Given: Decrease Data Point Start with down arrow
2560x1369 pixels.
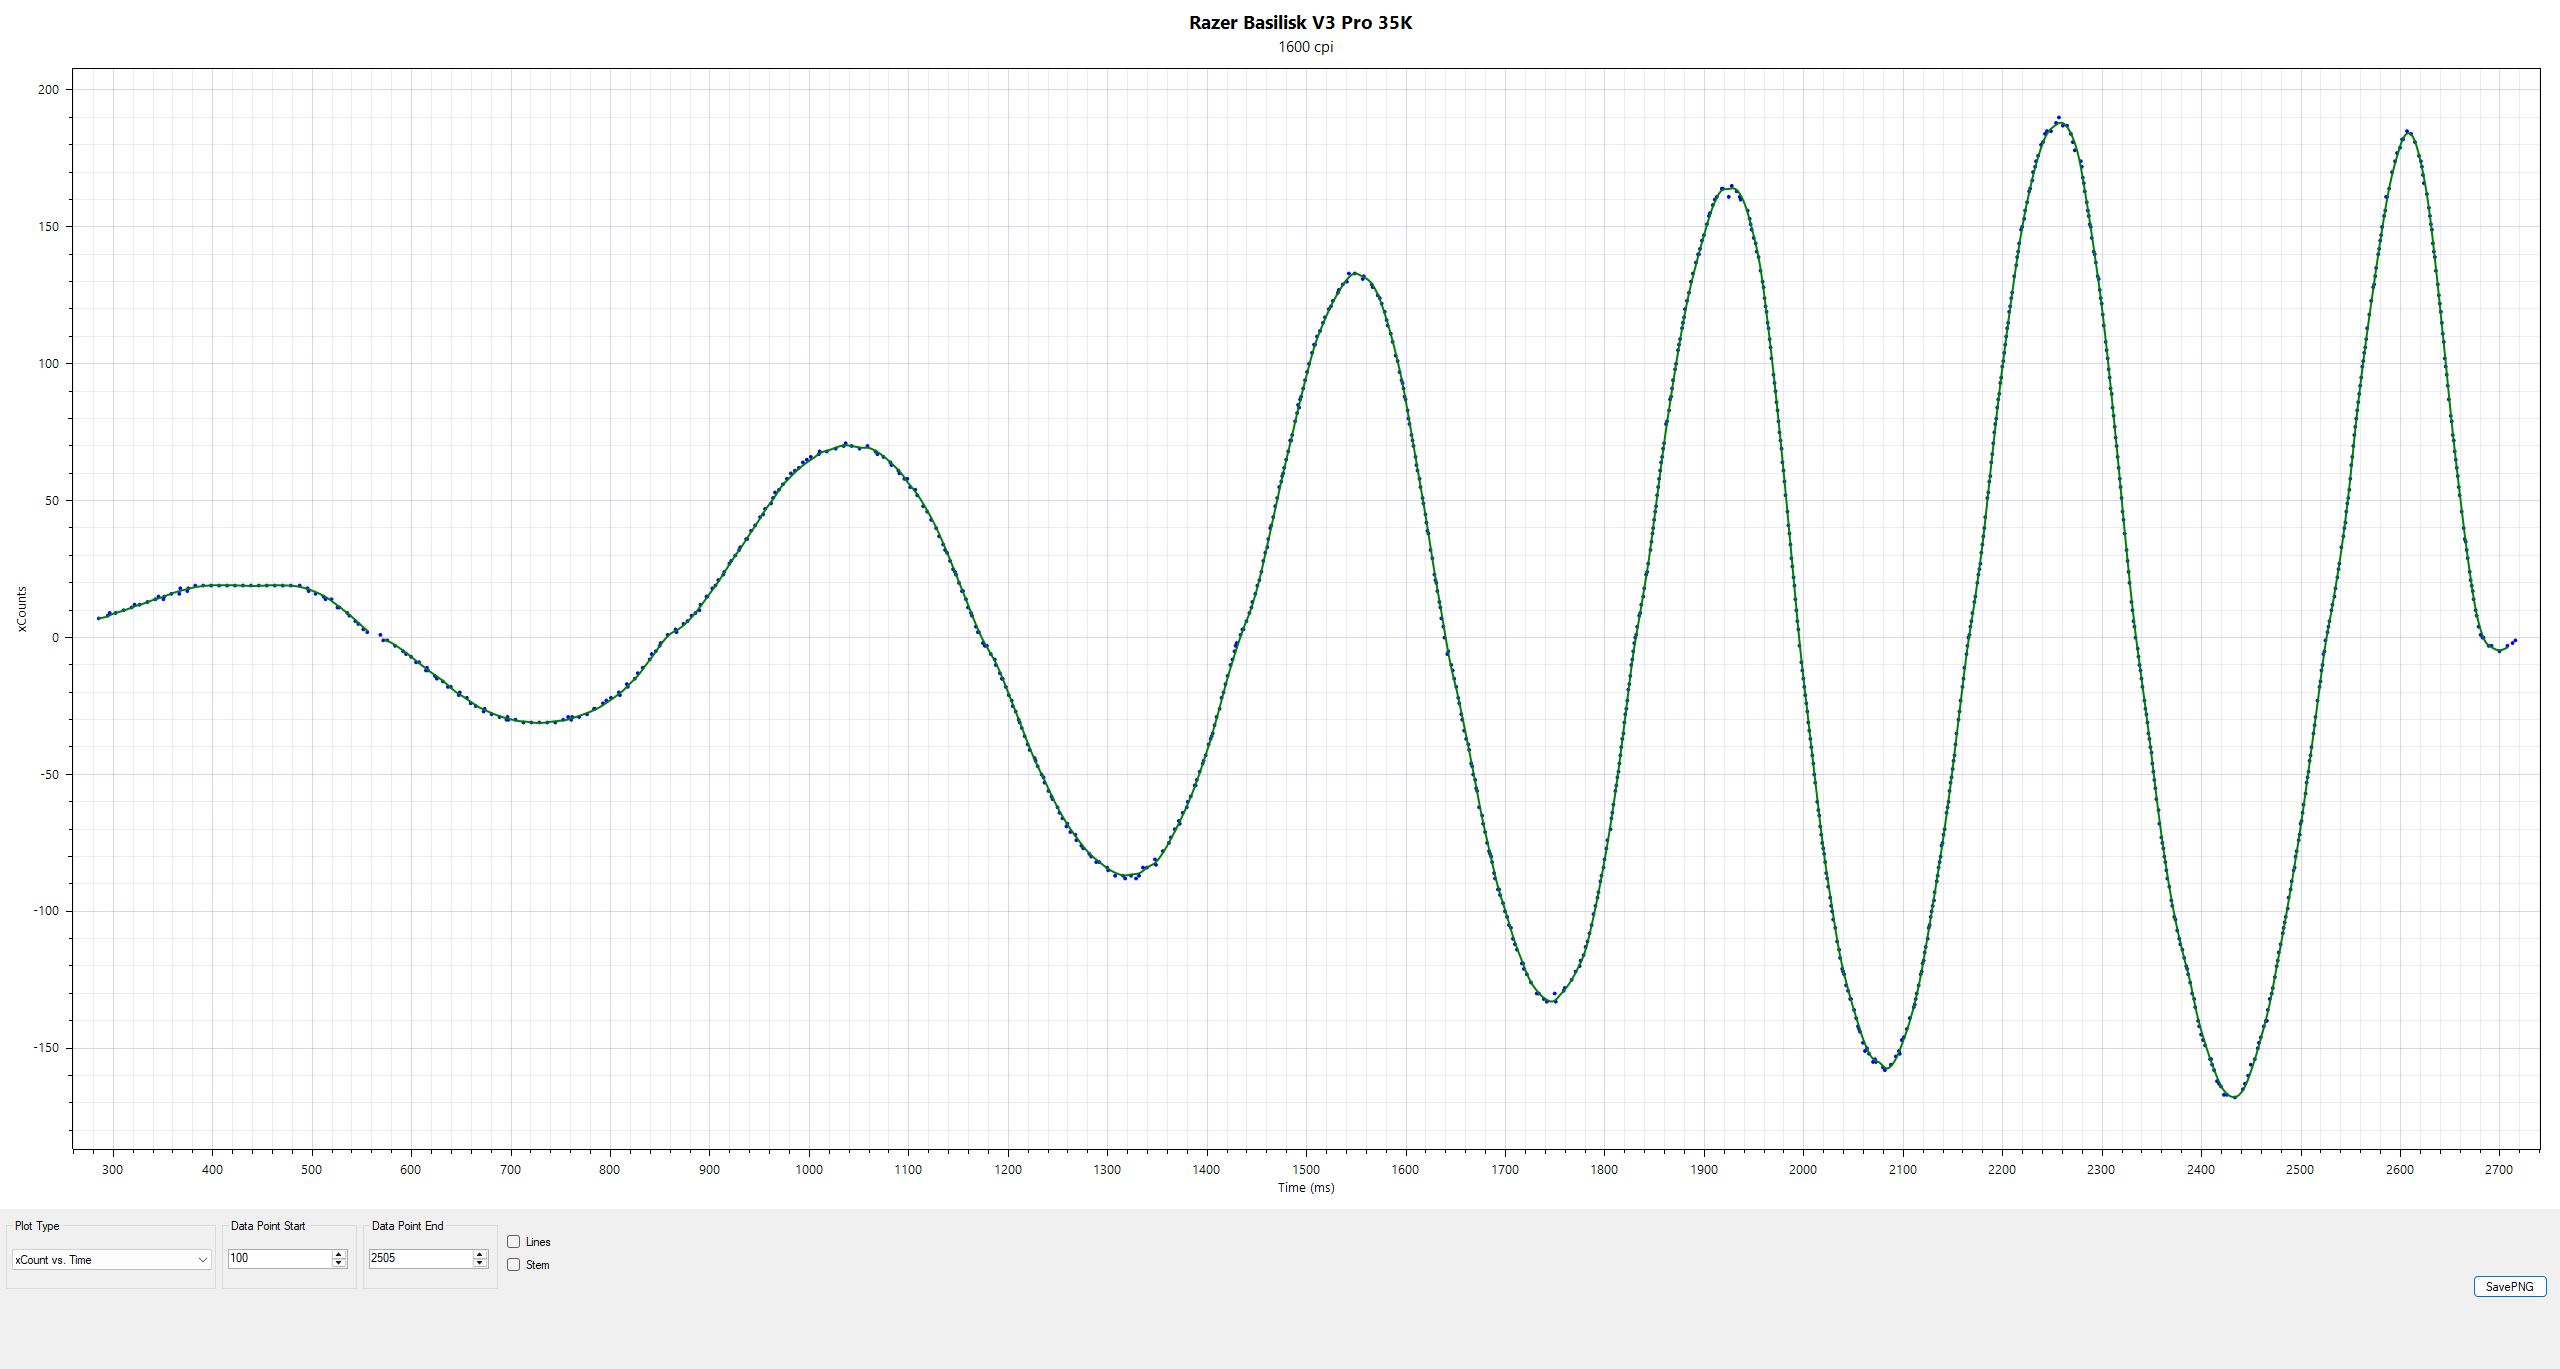Looking at the screenshot, I should (339, 1263).
